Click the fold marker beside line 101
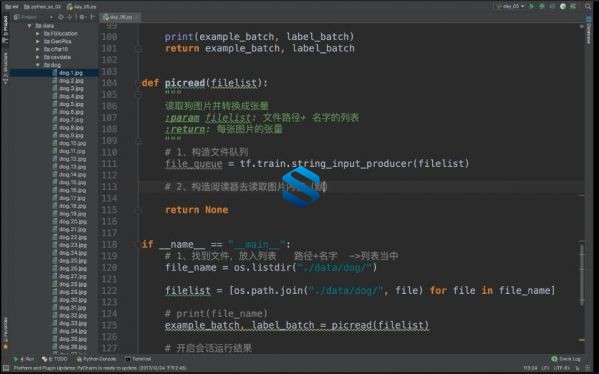This screenshot has height=374, width=599. pos(139,49)
